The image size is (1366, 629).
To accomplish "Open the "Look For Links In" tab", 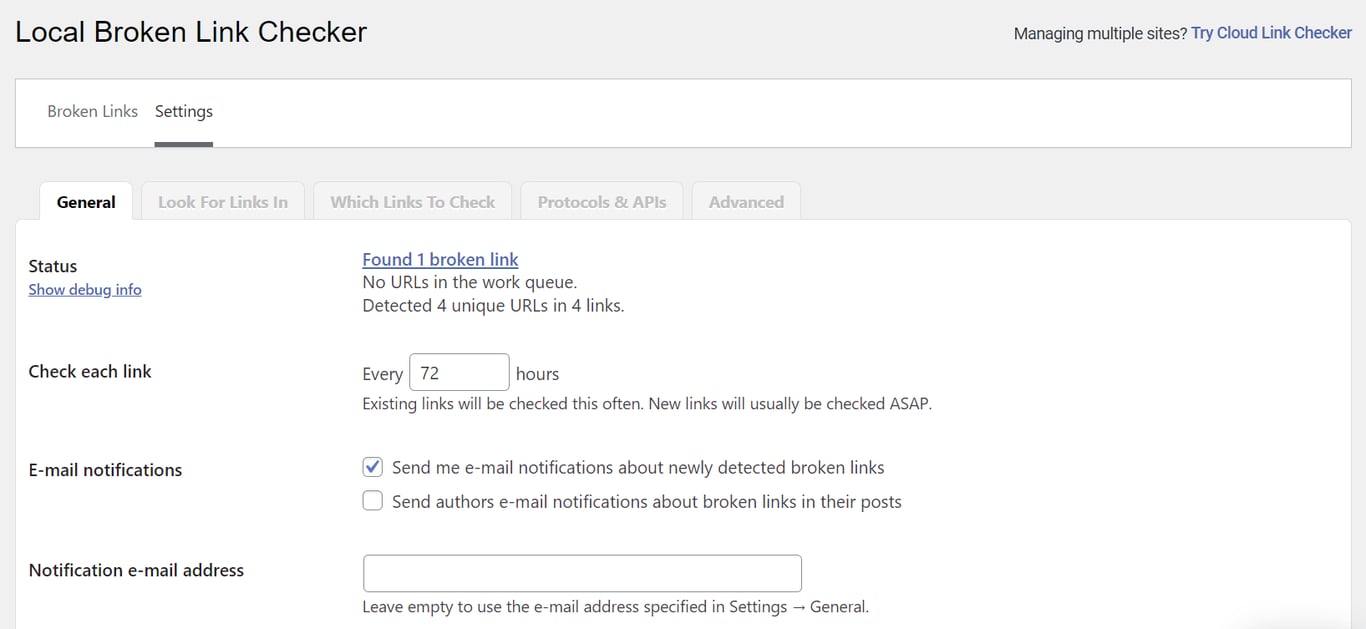I will click(222, 201).
